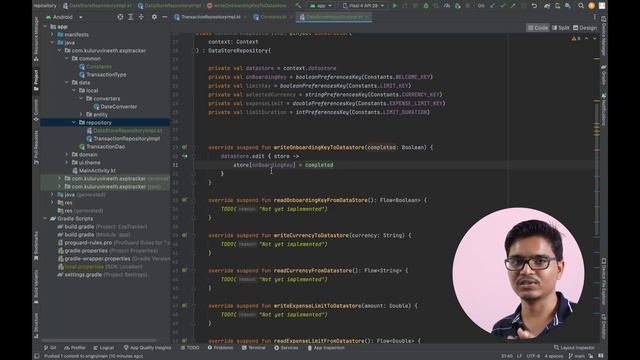Open Project panel gear options
The image size is (640, 360).
tap(154, 17)
